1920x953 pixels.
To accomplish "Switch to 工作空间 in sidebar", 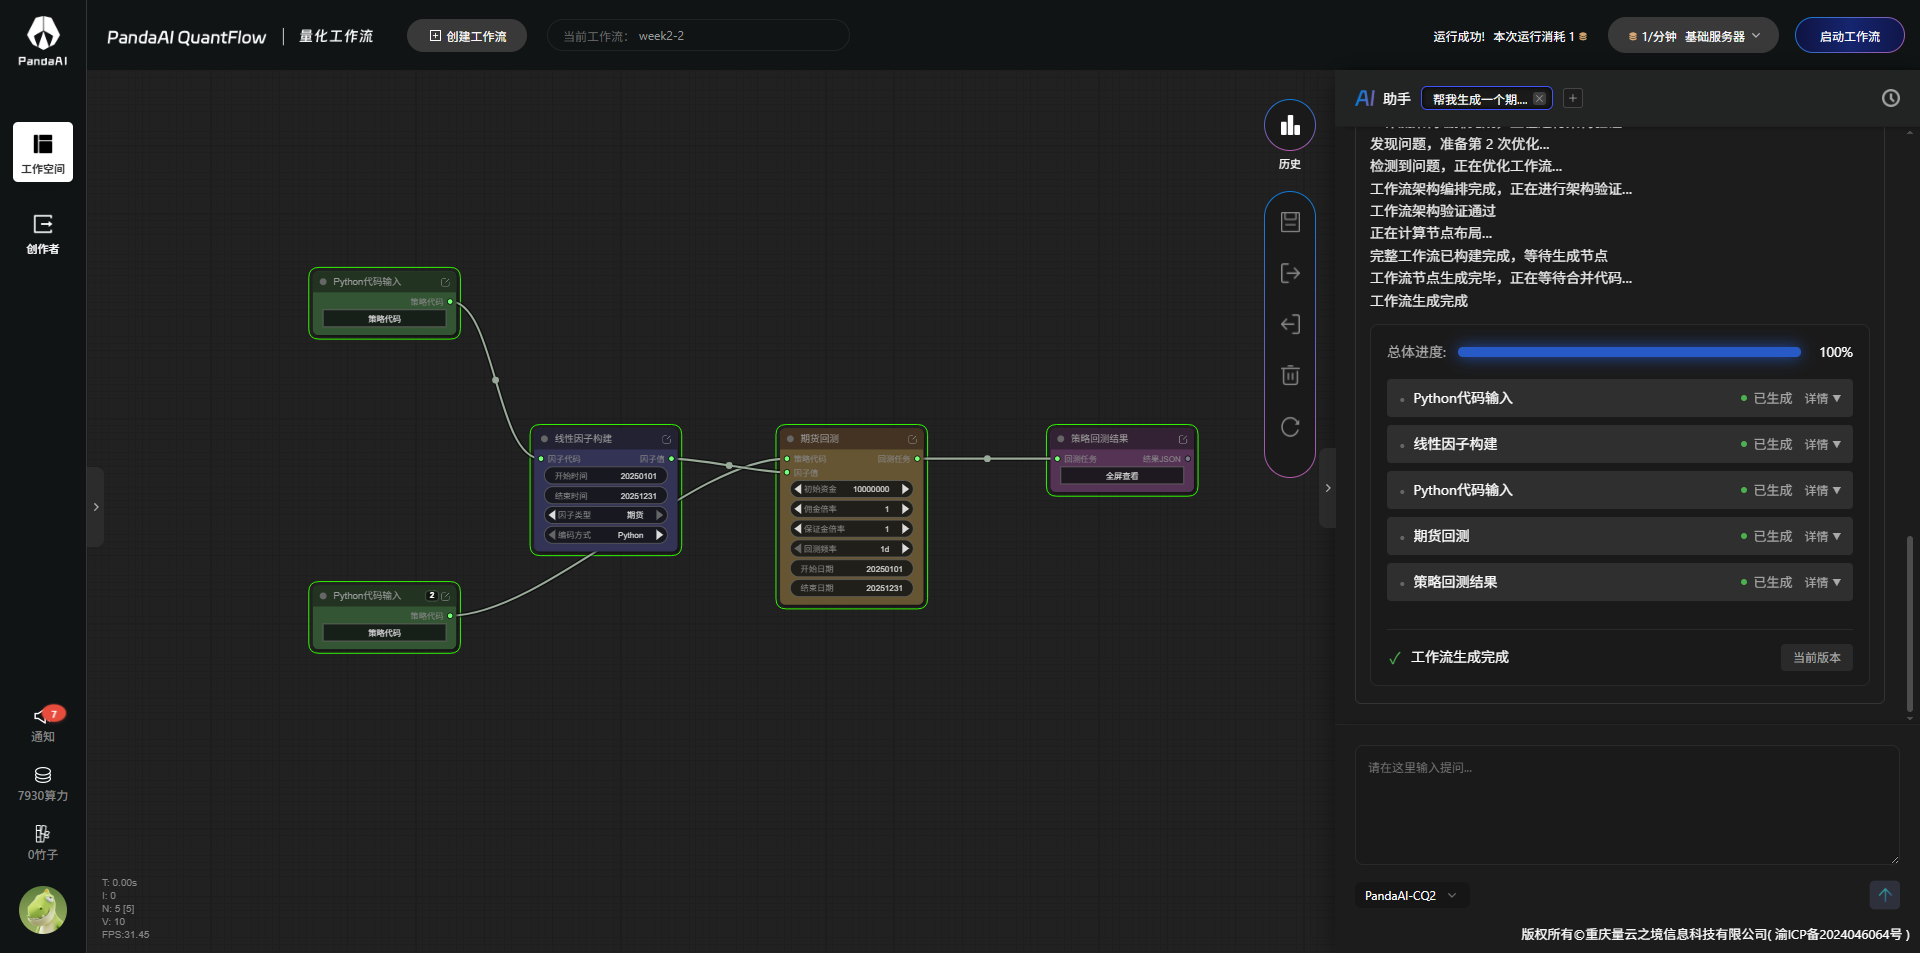I will [43, 152].
